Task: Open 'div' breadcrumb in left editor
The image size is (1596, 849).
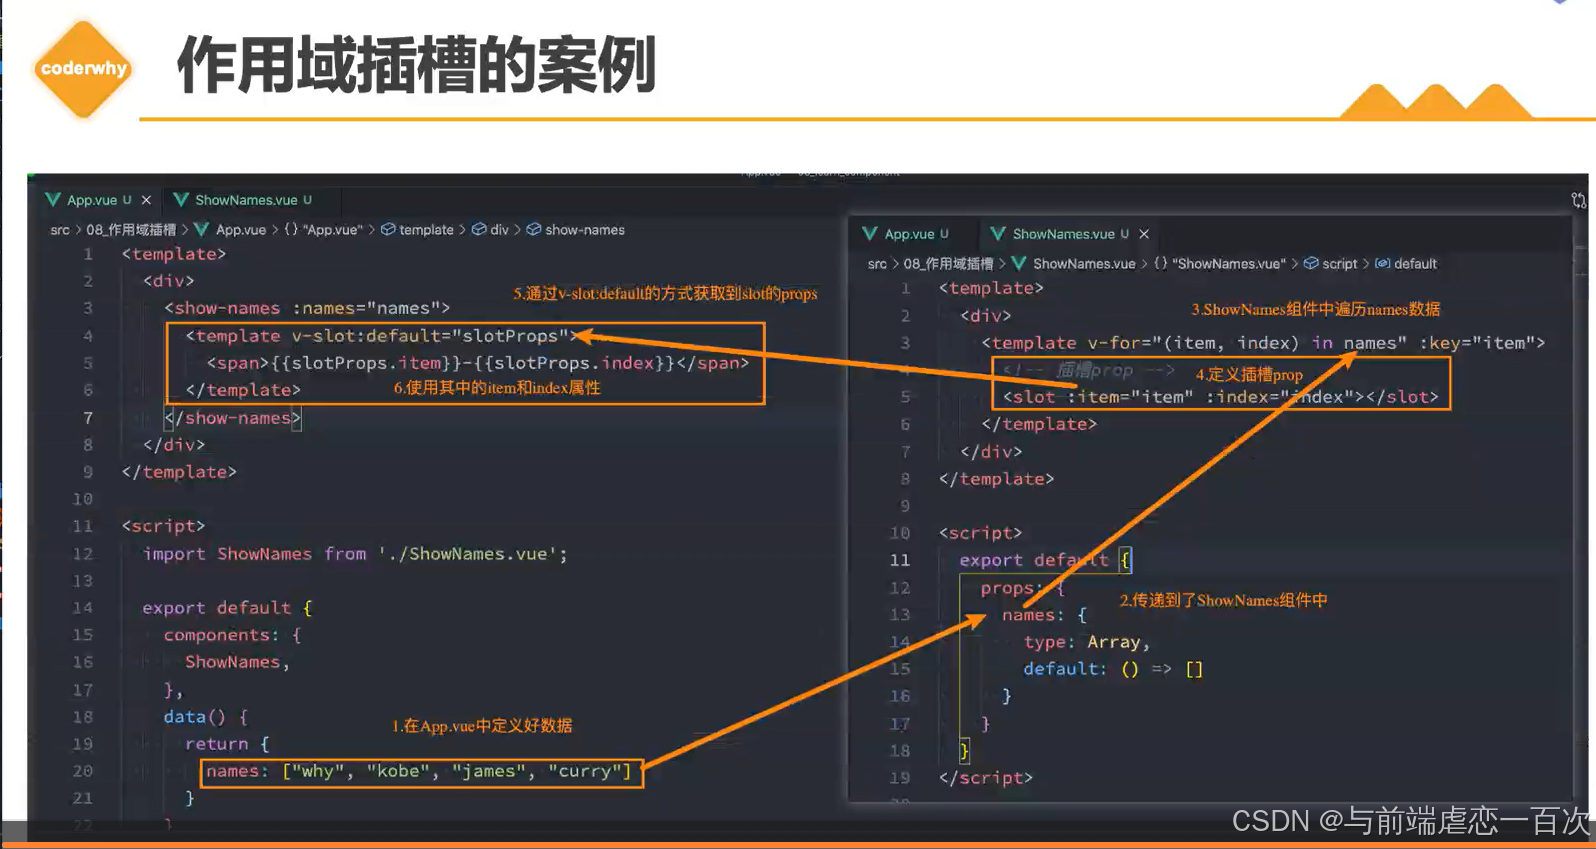Action: 499,230
